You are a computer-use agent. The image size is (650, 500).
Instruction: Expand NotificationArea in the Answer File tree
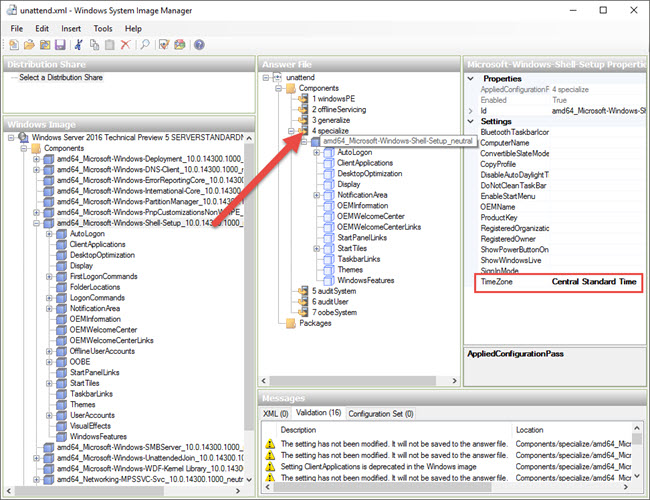(317, 195)
